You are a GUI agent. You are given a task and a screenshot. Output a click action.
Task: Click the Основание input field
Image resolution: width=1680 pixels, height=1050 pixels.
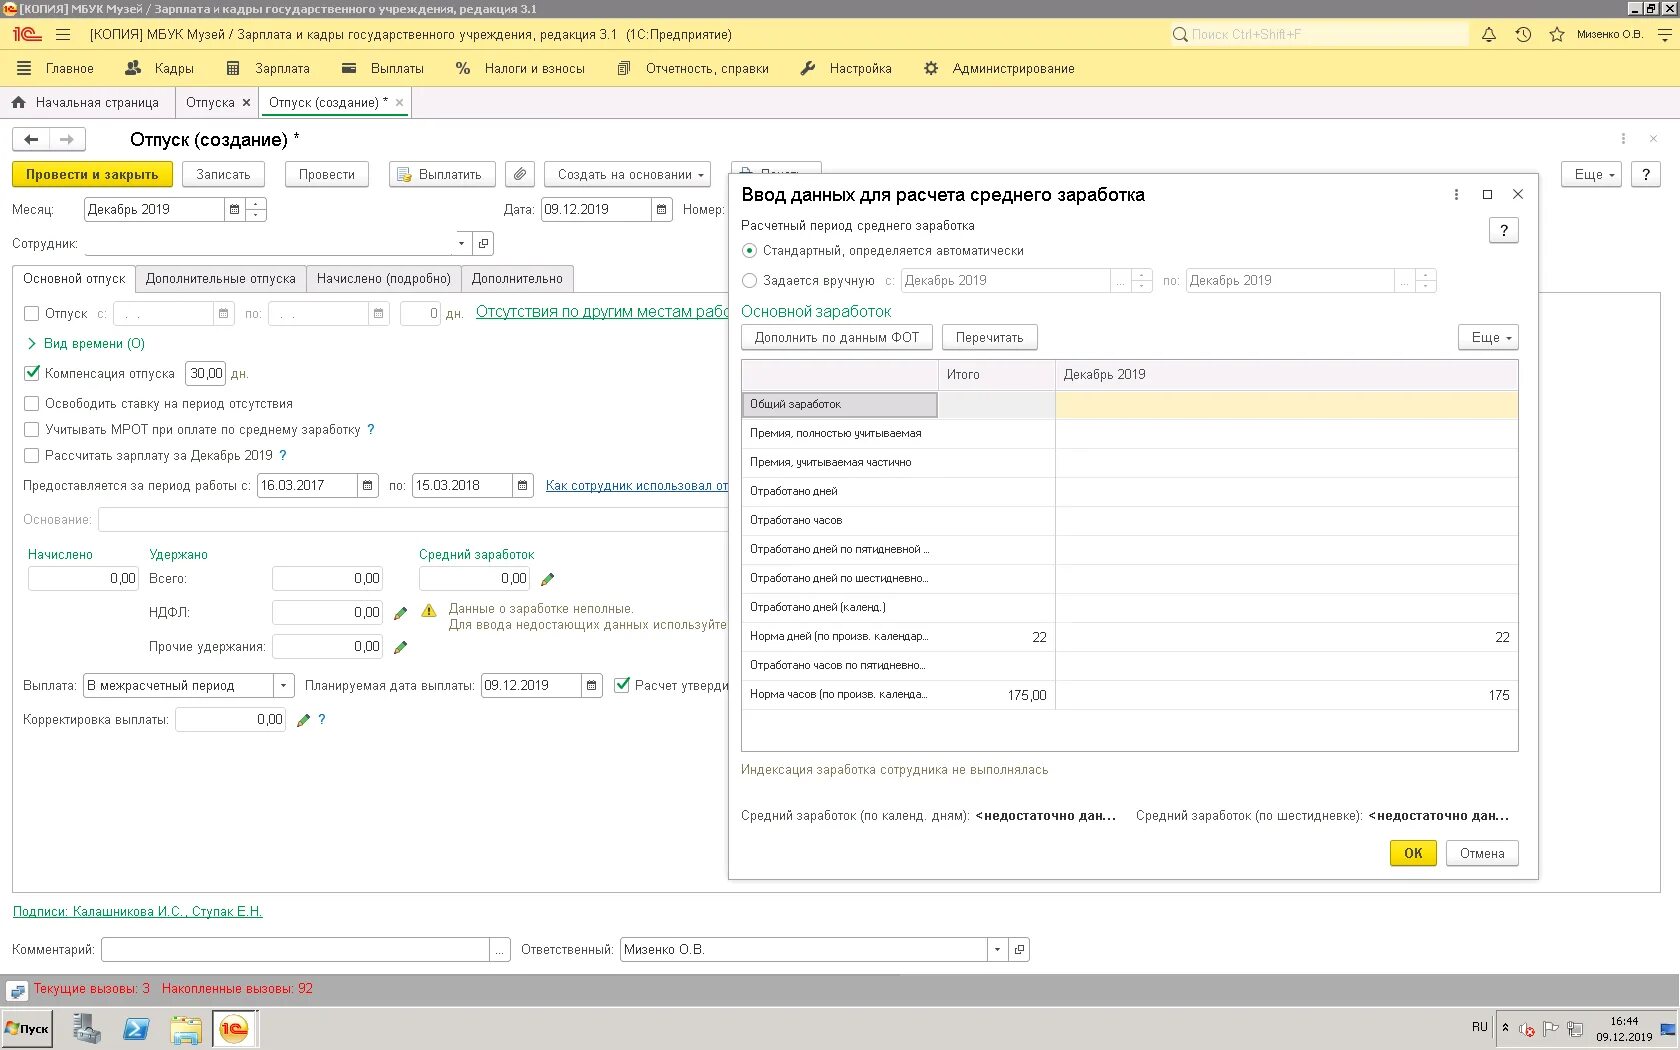click(413, 519)
